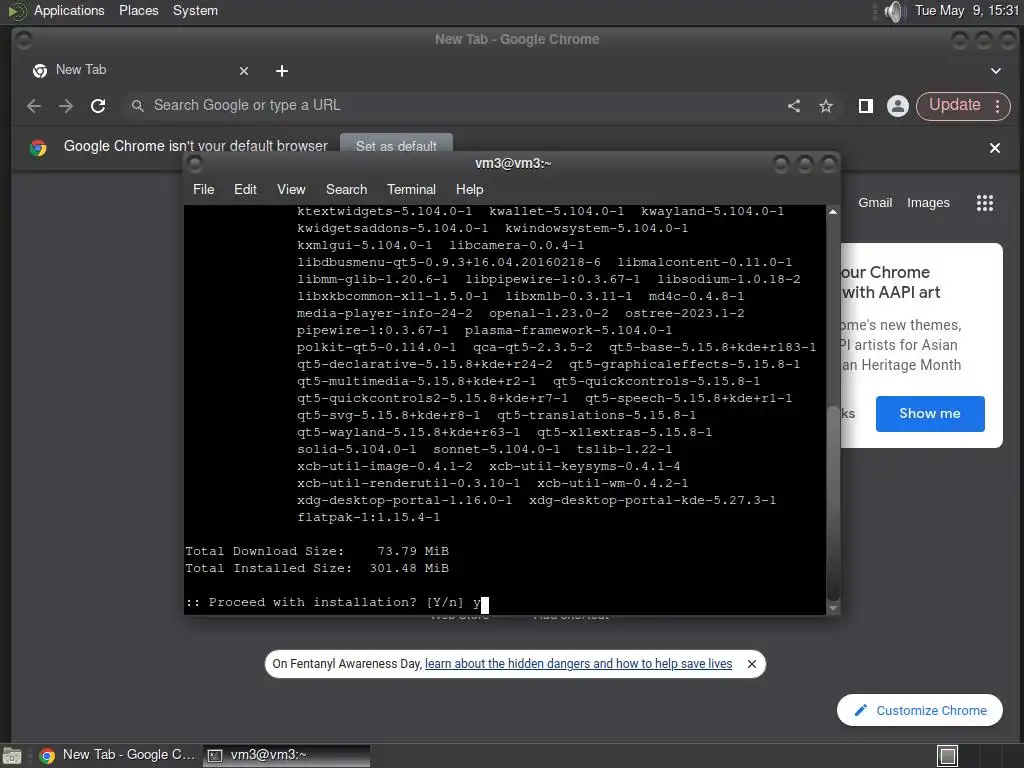
Task: Open Customize Chrome
Action: [920, 710]
